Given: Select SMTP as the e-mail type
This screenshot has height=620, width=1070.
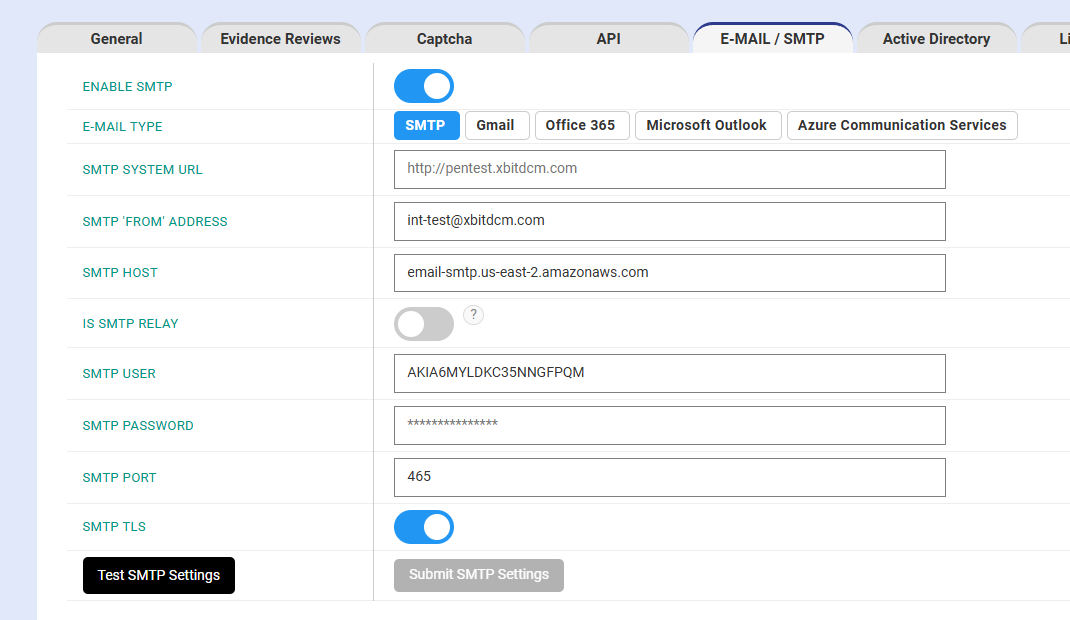Looking at the screenshot, I should 426,125.
